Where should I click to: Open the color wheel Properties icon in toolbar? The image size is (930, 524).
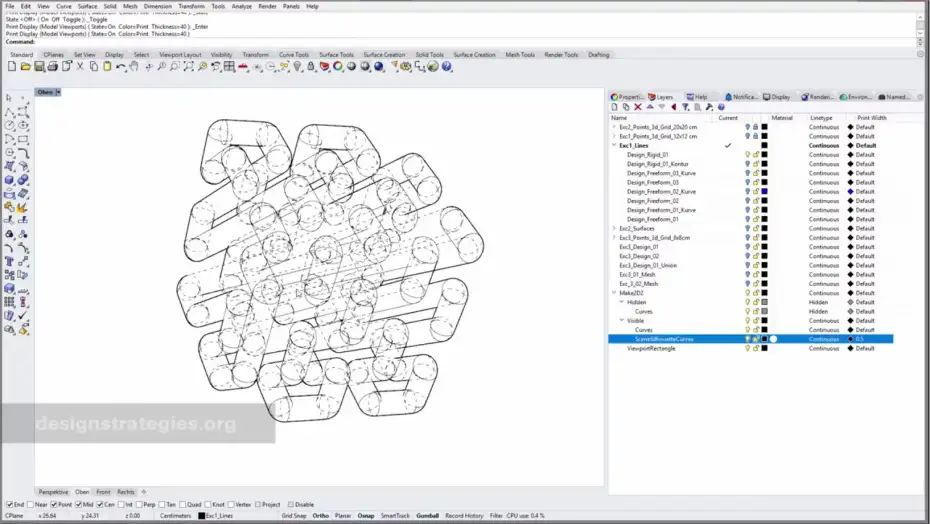pyautogui.click(x=338, y=66)
